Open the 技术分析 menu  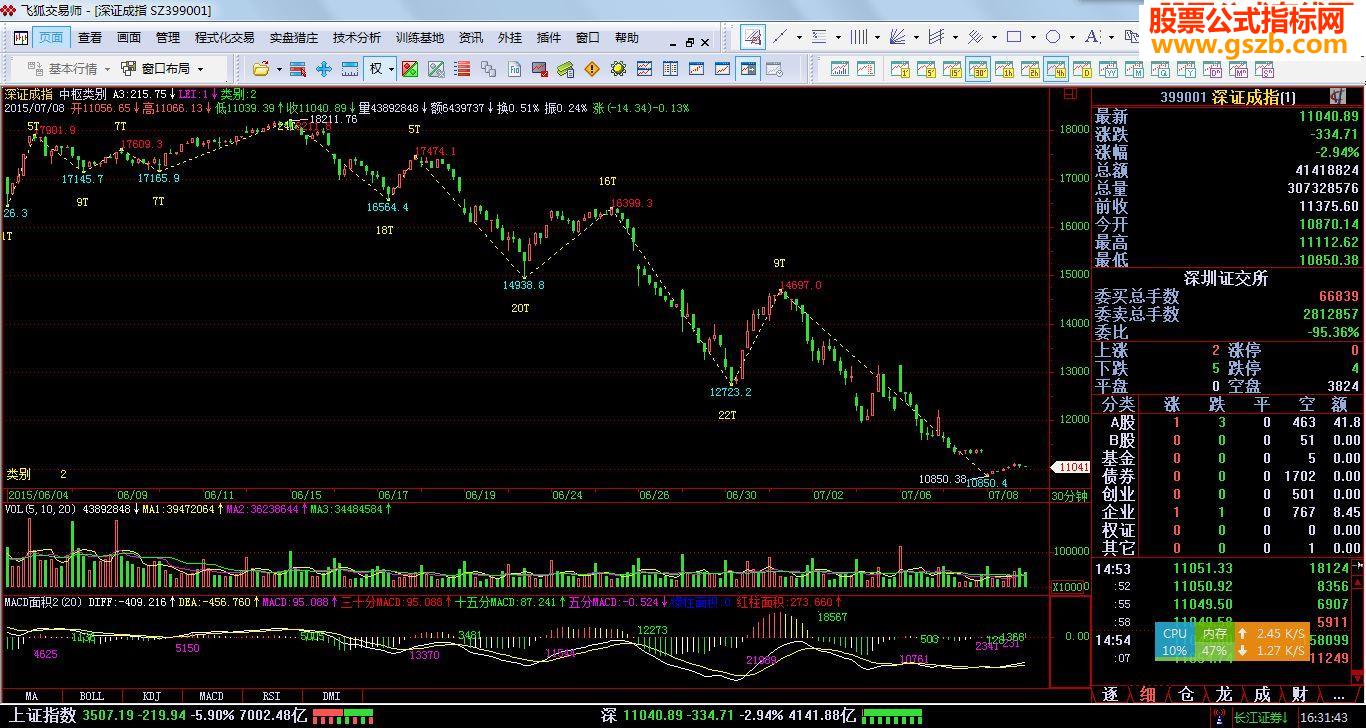pos(357,38)
